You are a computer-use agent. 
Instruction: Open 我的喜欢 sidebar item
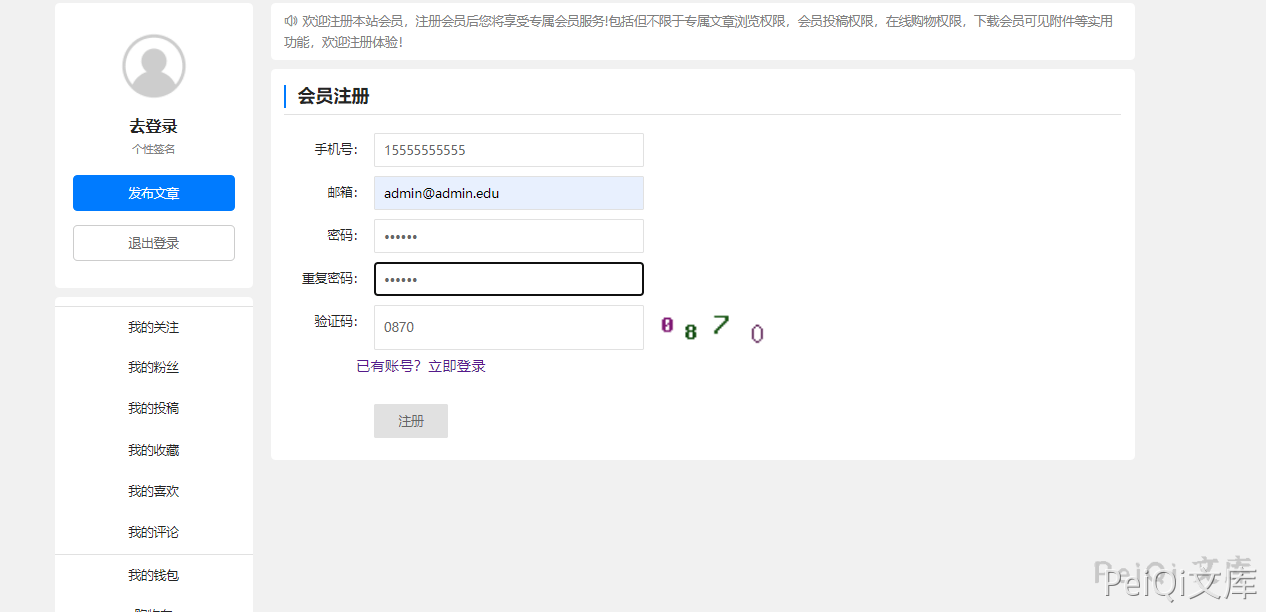point(154,491)
